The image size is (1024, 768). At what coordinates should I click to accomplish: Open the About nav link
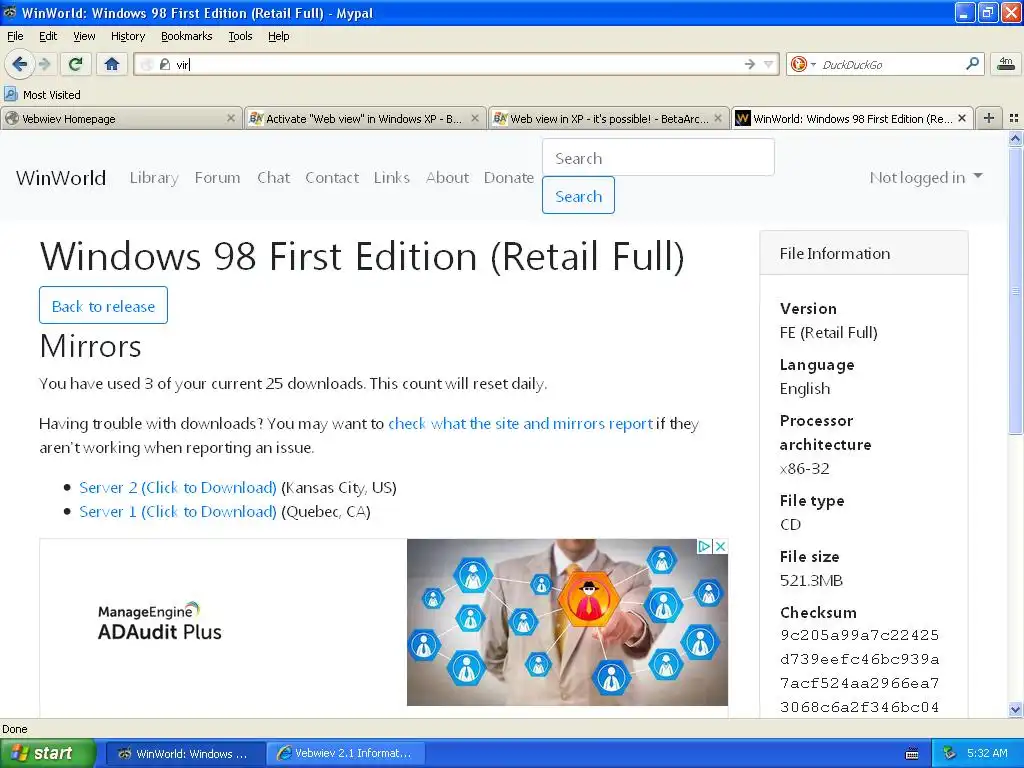tap(447, 178)
